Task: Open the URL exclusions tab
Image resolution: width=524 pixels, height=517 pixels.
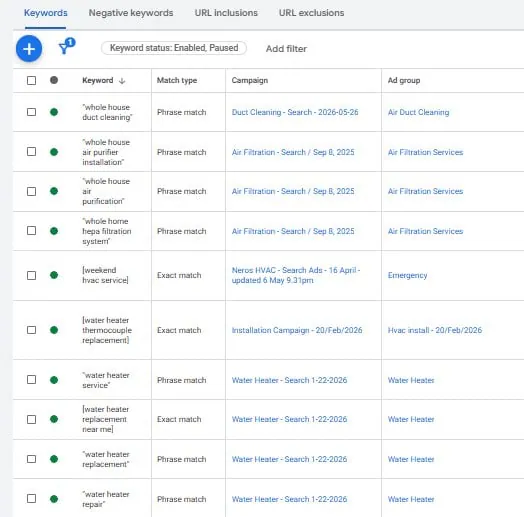Action: pyautogui.click(x=311, y=13)
